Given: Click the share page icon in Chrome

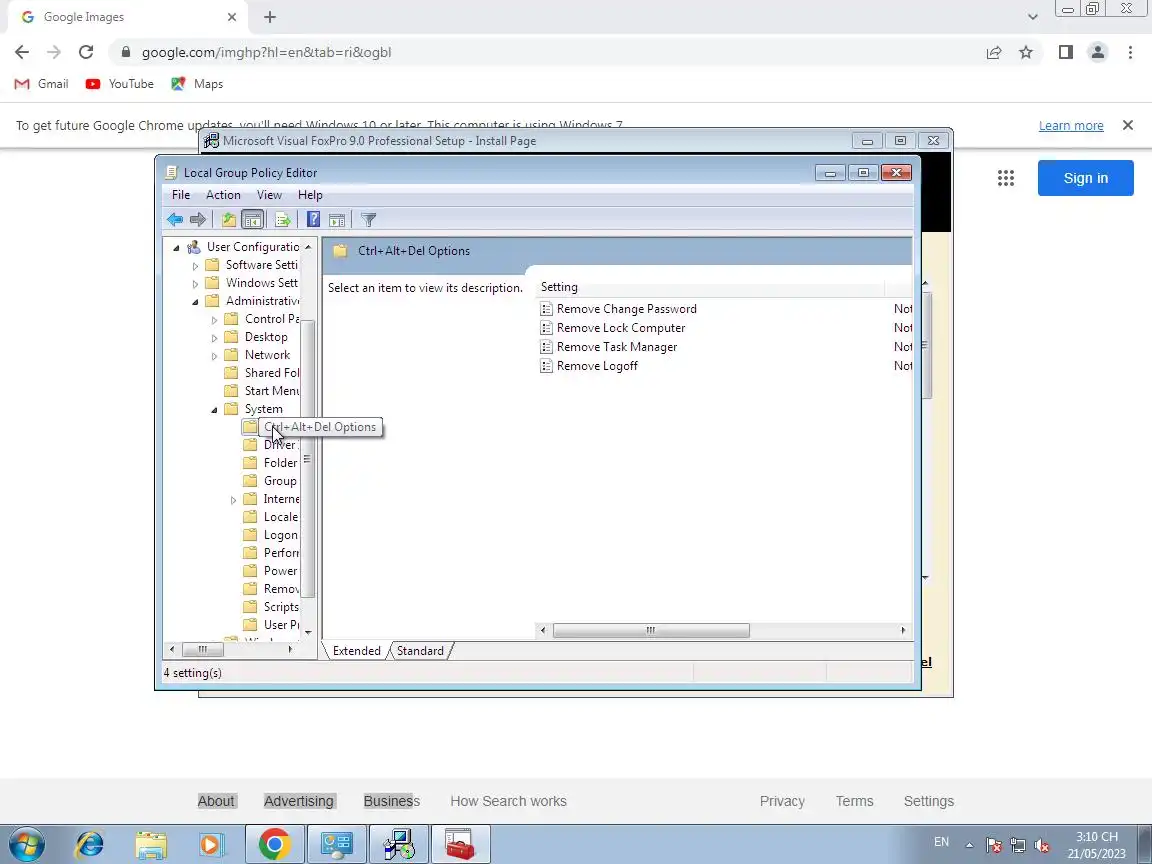Looking at the screenshot, I should pyautogui.click(x=994, y=52).
